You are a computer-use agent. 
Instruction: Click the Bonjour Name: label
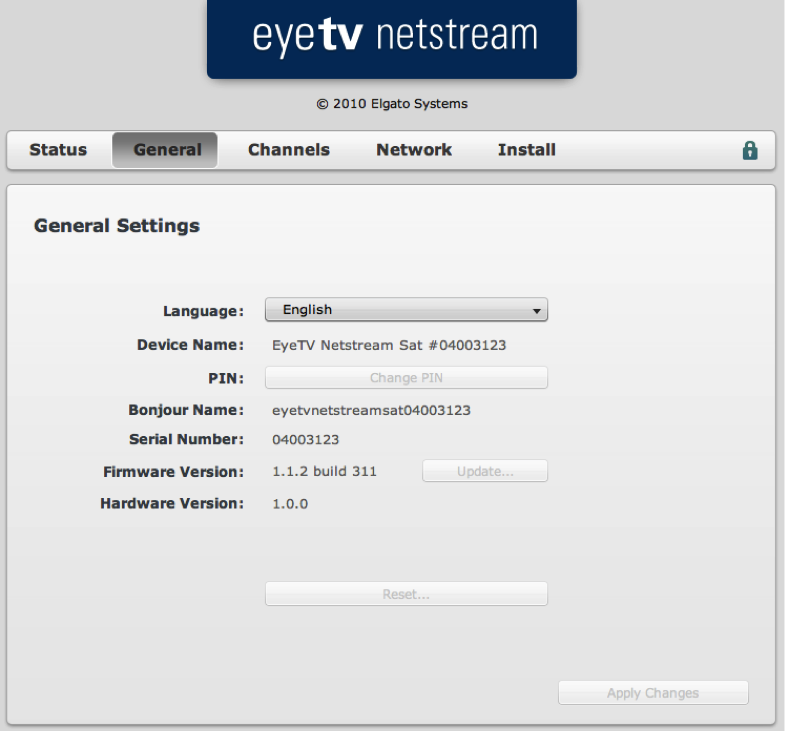(186, 410)
